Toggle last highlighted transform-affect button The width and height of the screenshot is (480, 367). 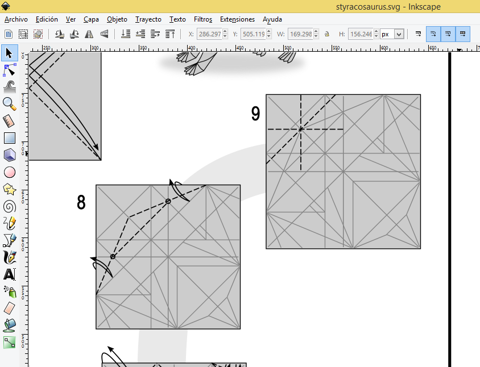(x=463, y=34)
